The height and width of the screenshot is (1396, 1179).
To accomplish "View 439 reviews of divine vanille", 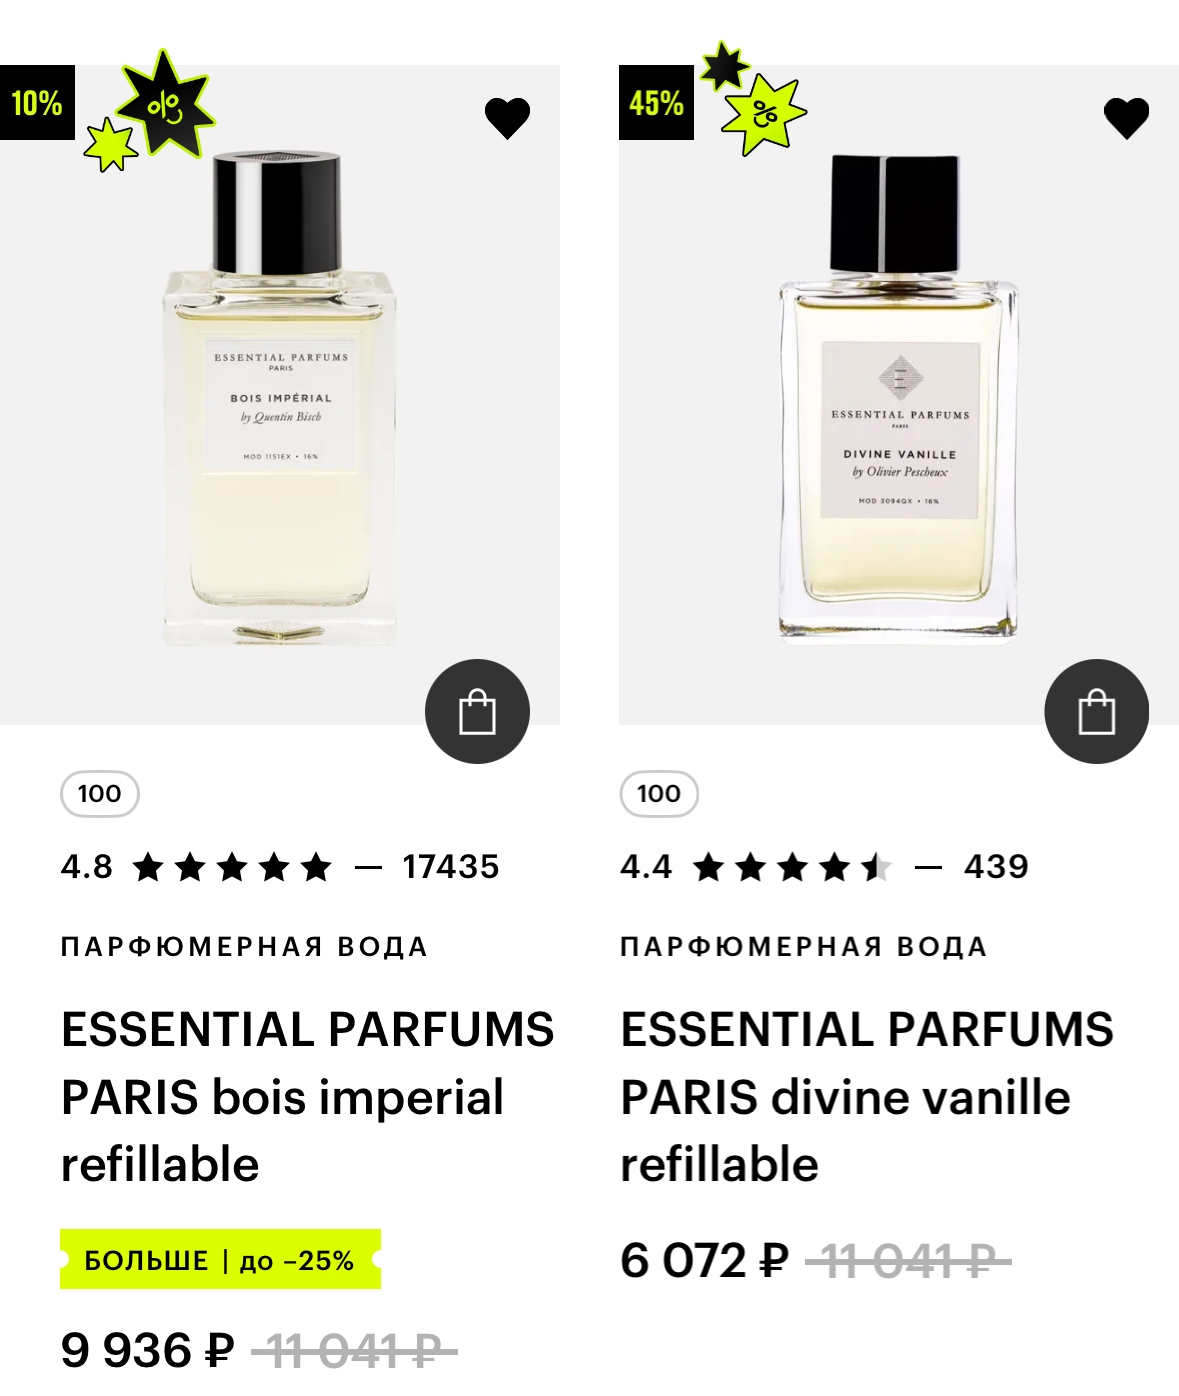I will pos(996,866).
